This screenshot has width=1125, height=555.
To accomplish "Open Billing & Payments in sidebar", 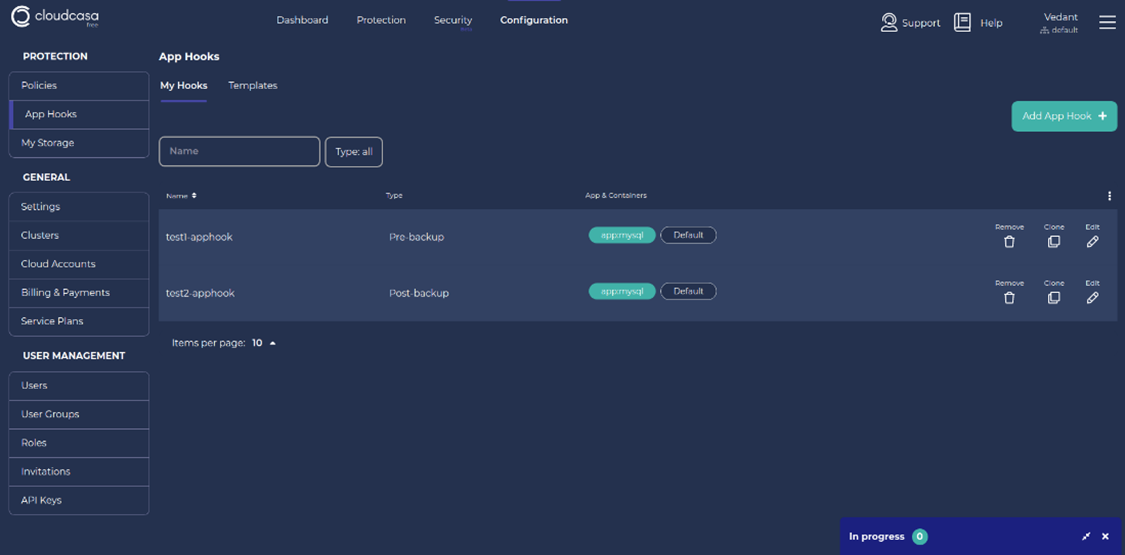I will coord(79,293).
